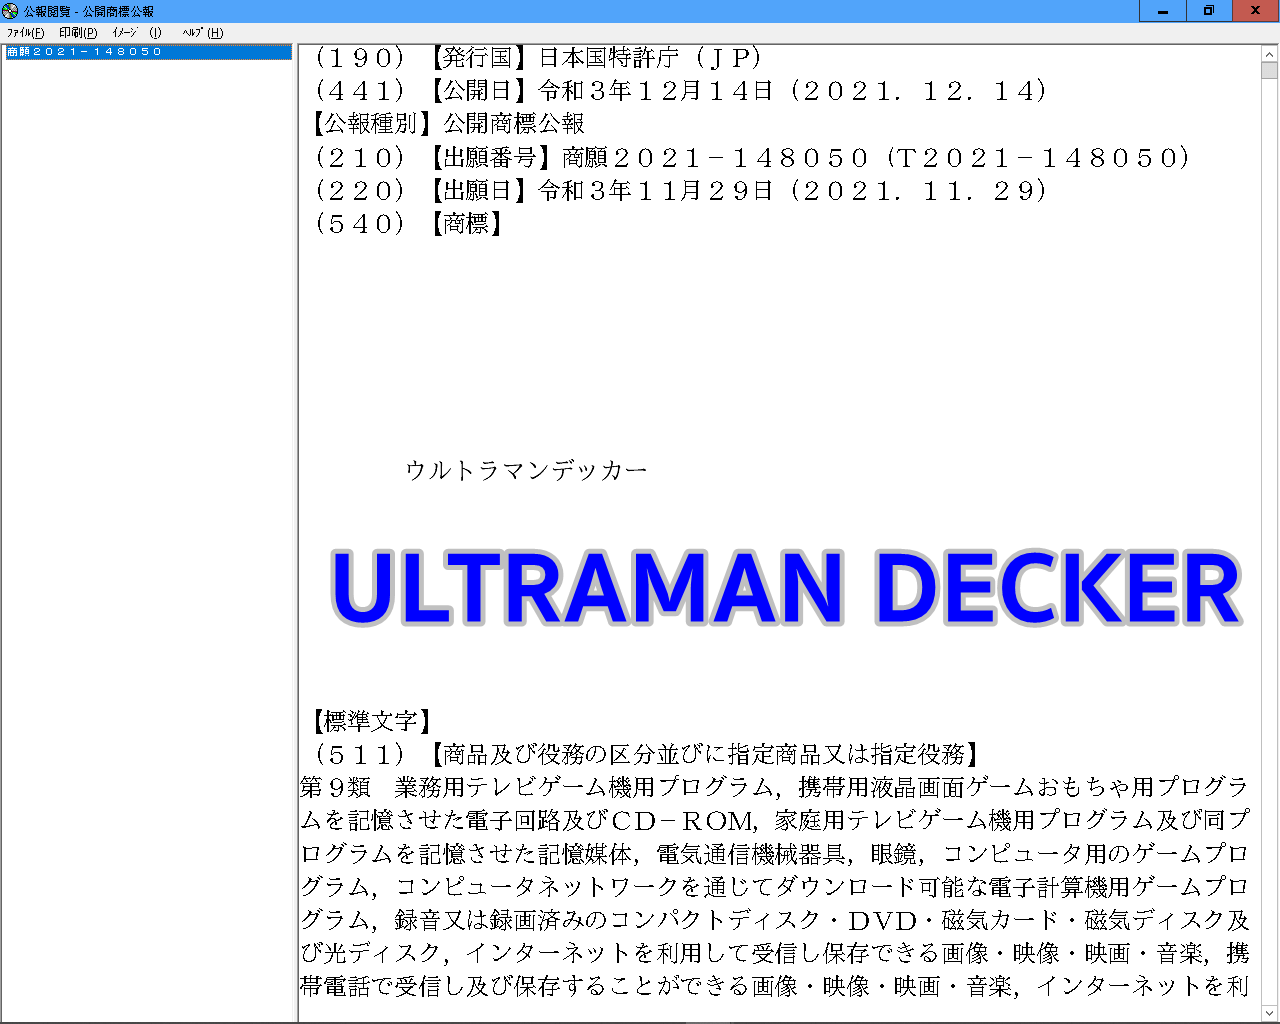Click the ウルトラマンデッカー trademark text

(526, 470)
